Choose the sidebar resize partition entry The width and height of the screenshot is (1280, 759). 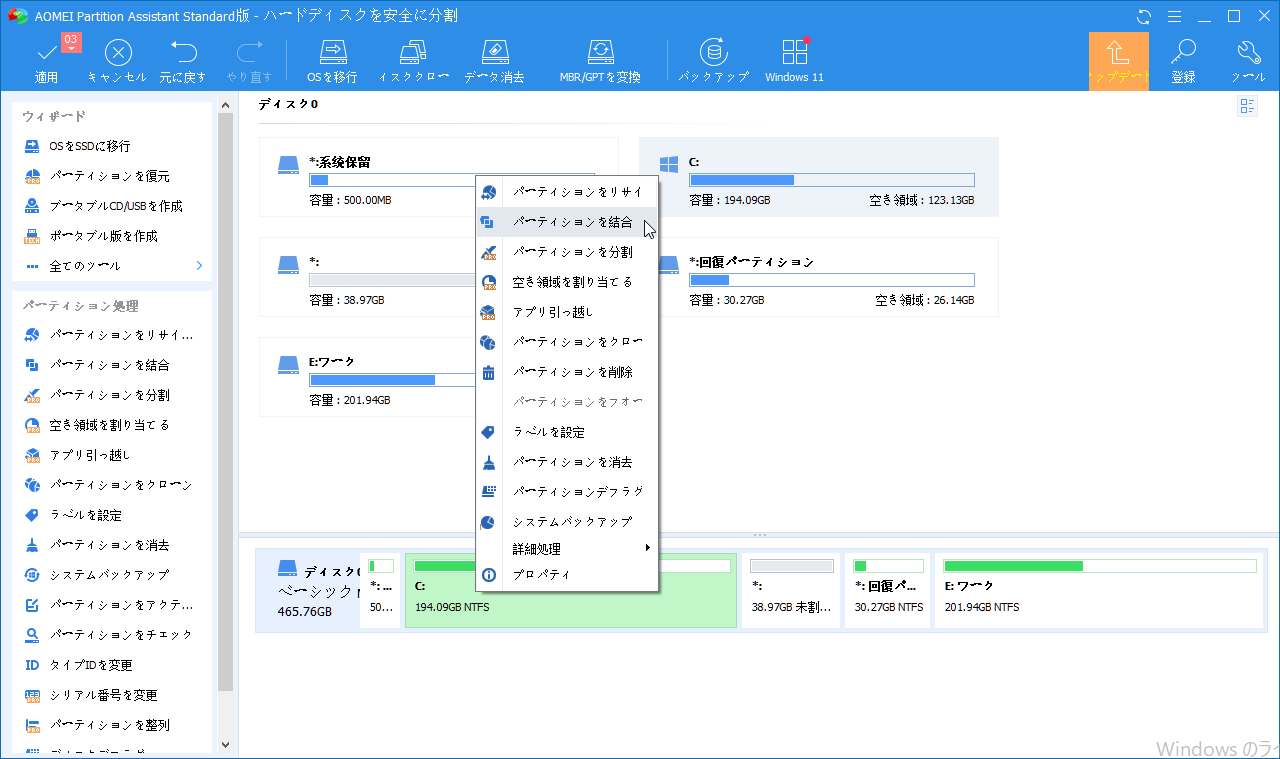(110, 335)
